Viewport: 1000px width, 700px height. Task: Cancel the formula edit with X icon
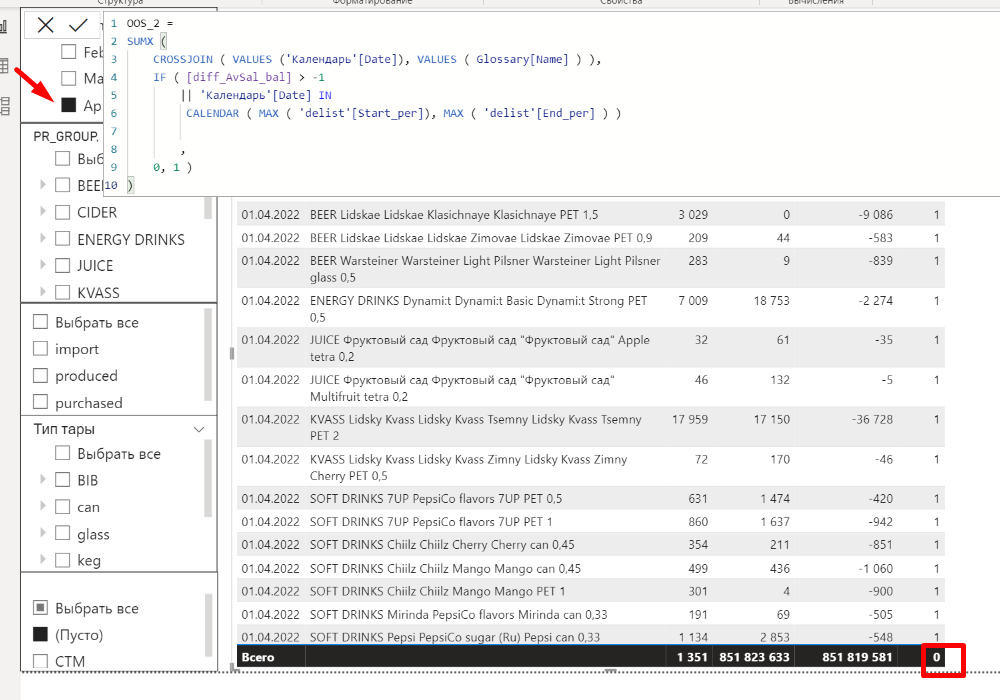(45, 25)
